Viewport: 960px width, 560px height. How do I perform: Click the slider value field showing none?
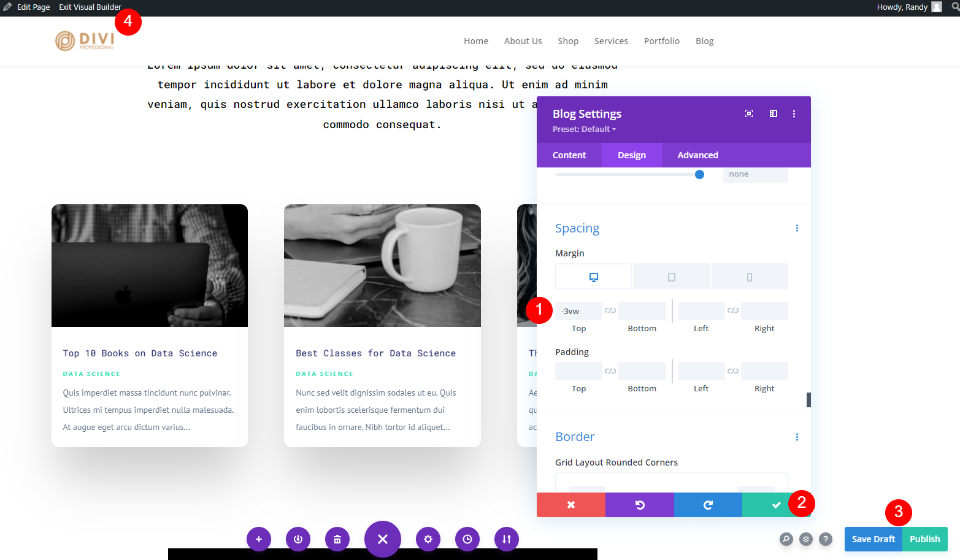tap(755, 174)
